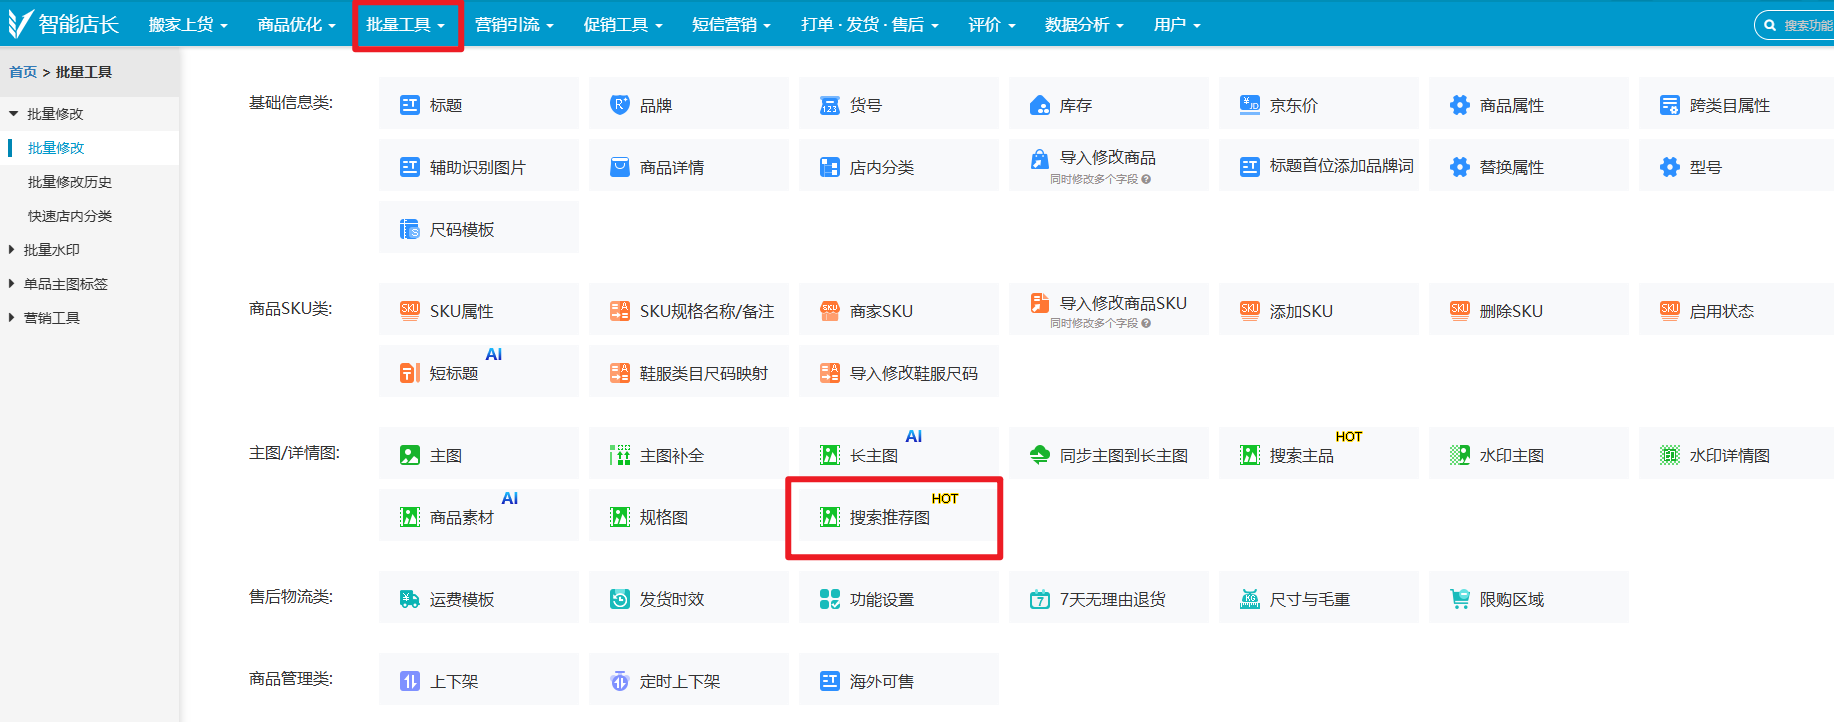Open 7天无理由退货 calendar icon
Image resolution: width=1834 pixels, height=722 pixels.
pyautogui.click(x=1040, y=599)
